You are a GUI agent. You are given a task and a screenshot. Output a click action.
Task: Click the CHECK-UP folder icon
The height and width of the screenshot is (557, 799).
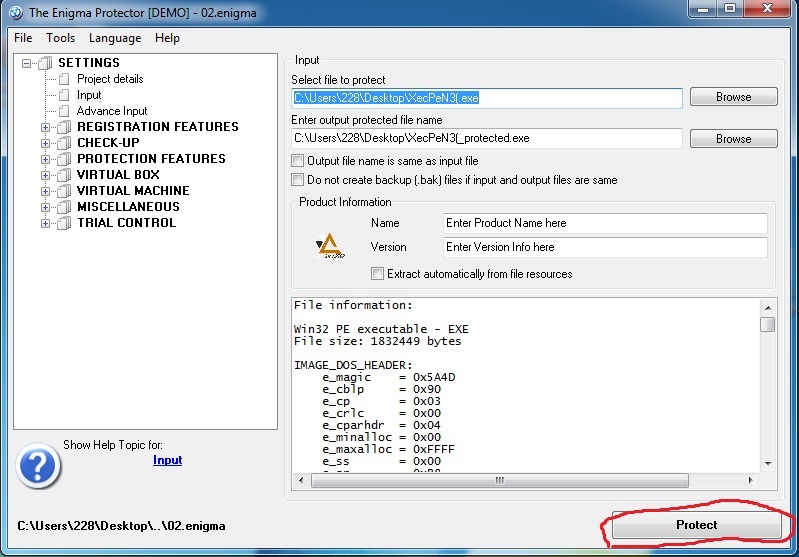64,143
